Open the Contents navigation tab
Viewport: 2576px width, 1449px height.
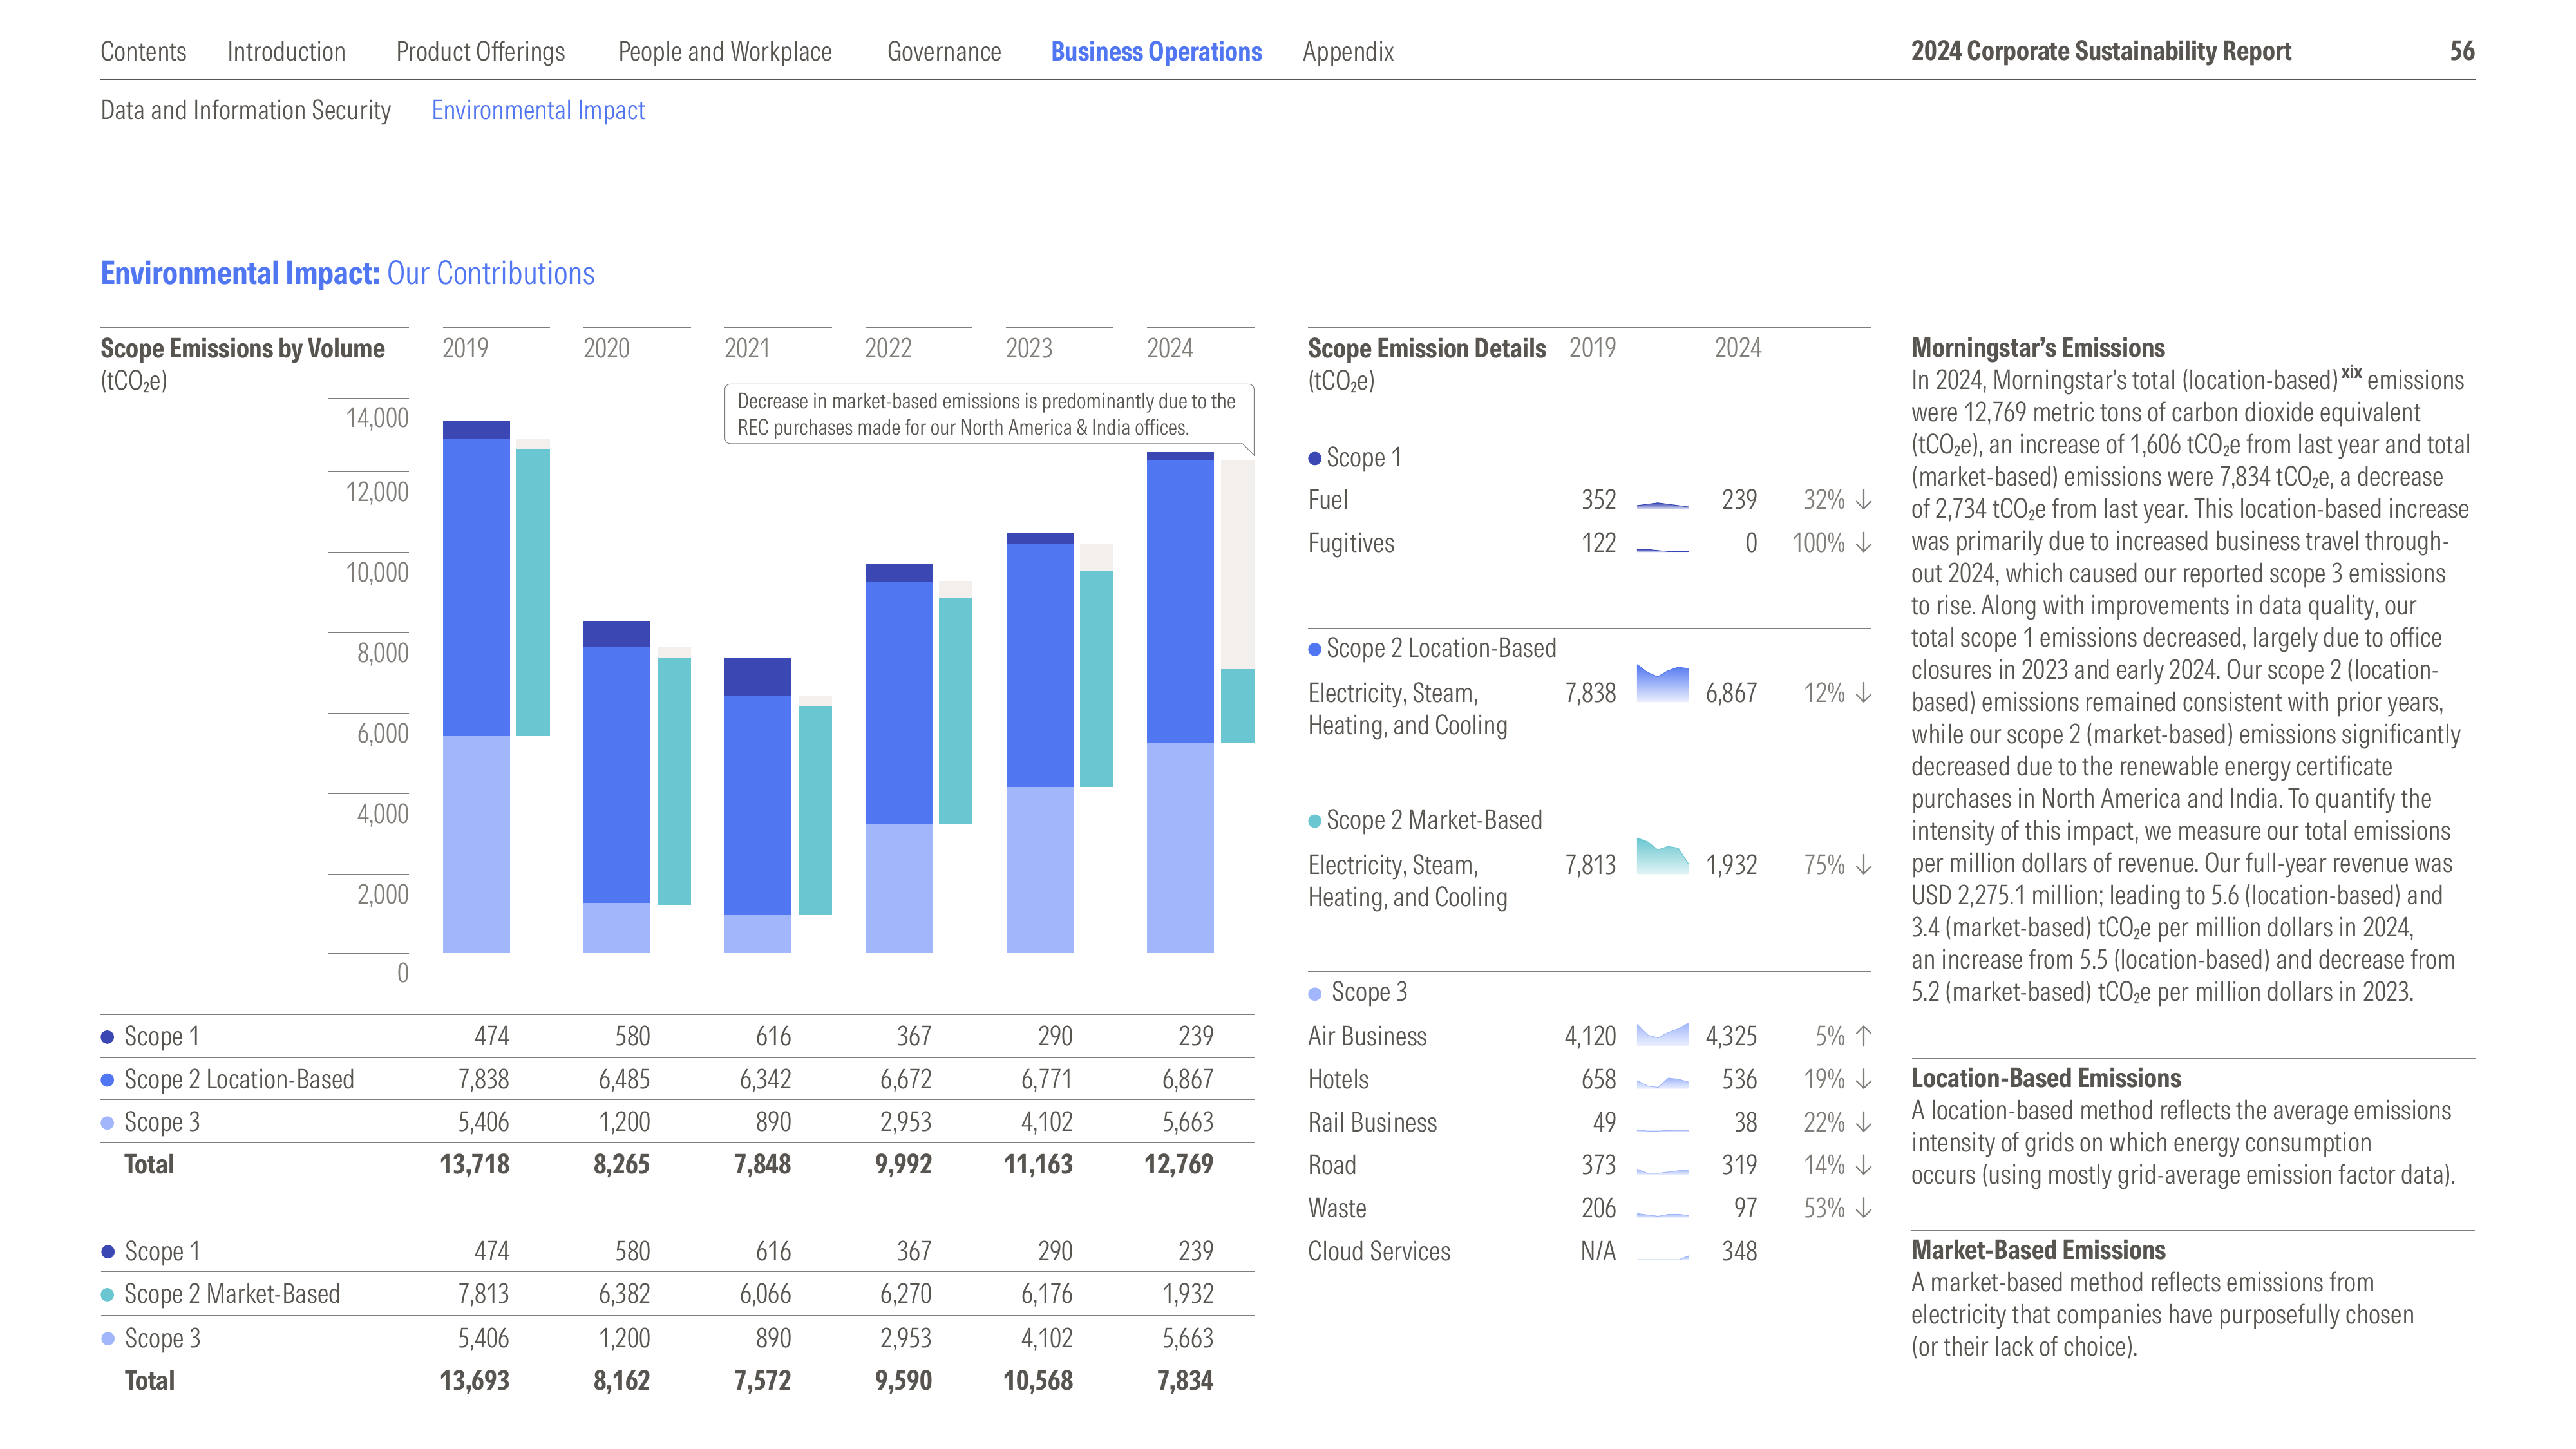[143, 51]
